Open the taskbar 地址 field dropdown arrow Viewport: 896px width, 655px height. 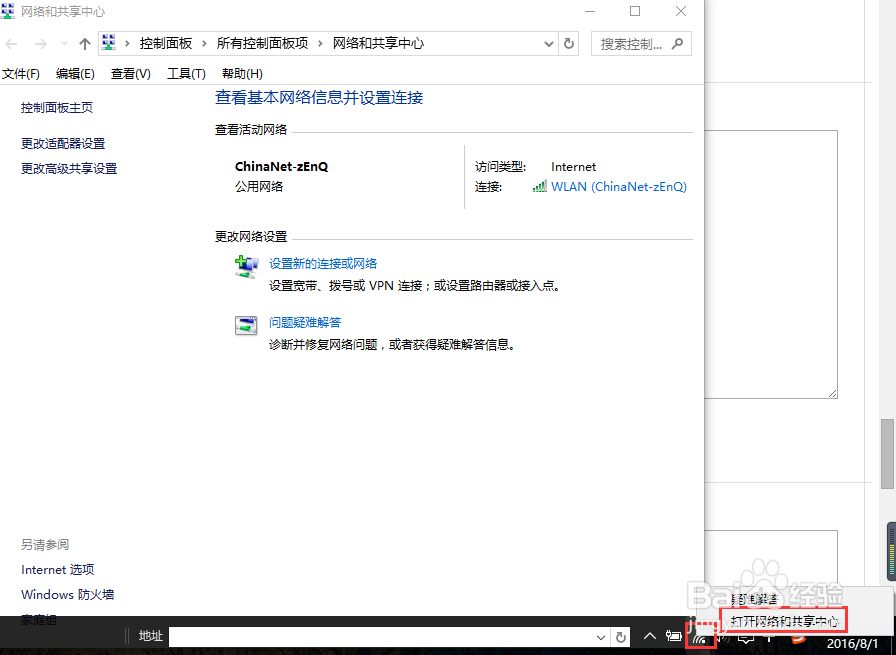point(602,637)
